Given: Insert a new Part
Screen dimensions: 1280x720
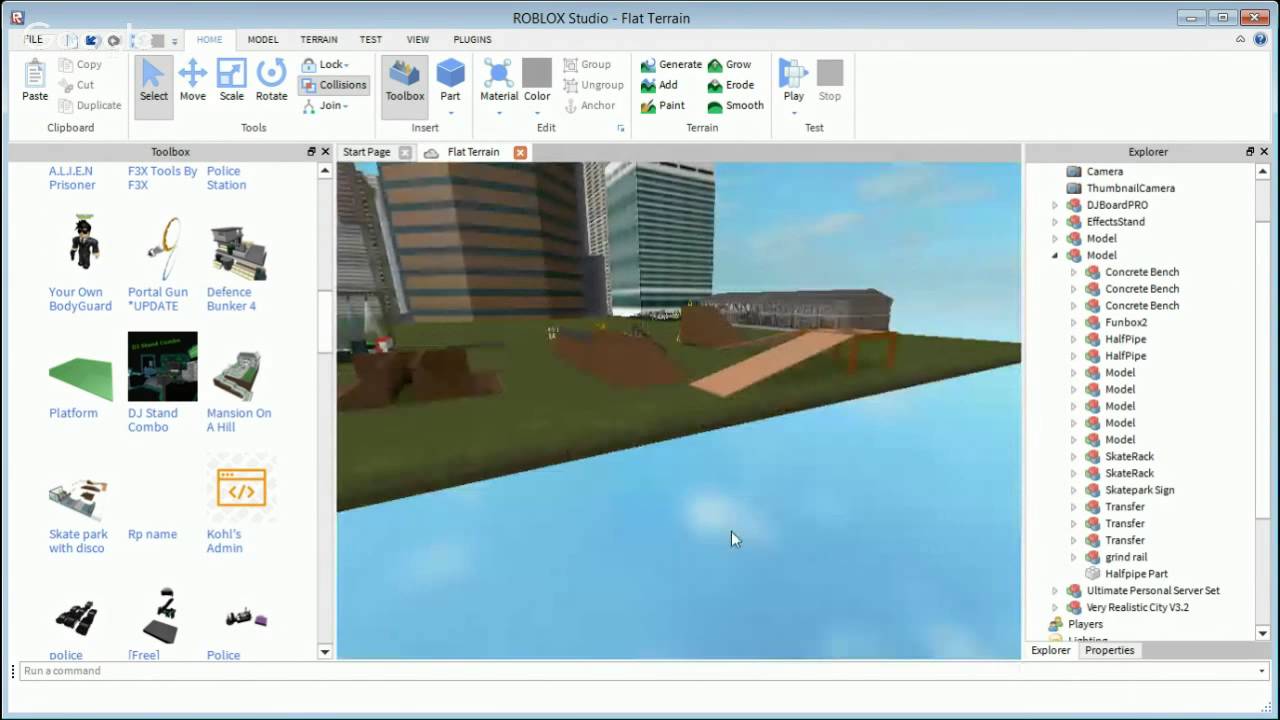Looking at the screenshot, I should [x=450, y=82].
